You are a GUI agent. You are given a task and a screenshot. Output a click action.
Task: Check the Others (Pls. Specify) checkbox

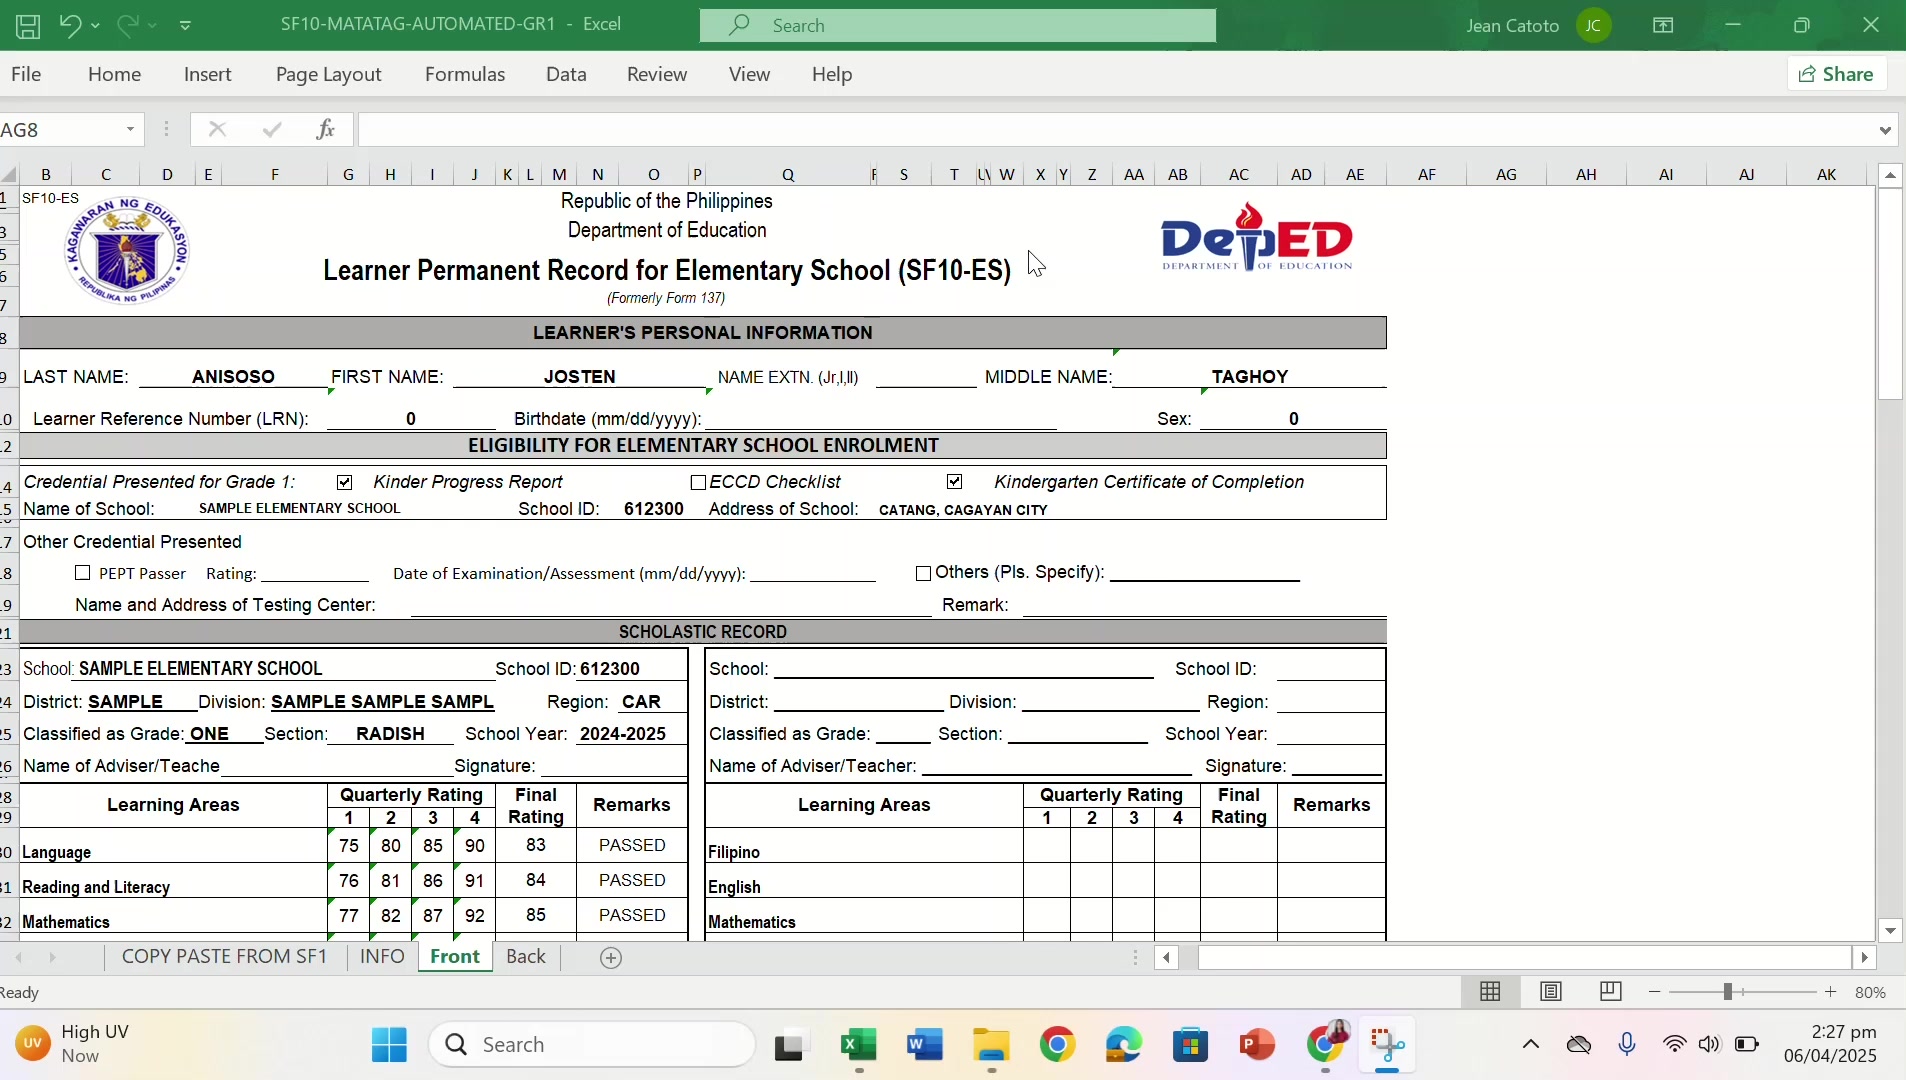[x=924, y=573]
